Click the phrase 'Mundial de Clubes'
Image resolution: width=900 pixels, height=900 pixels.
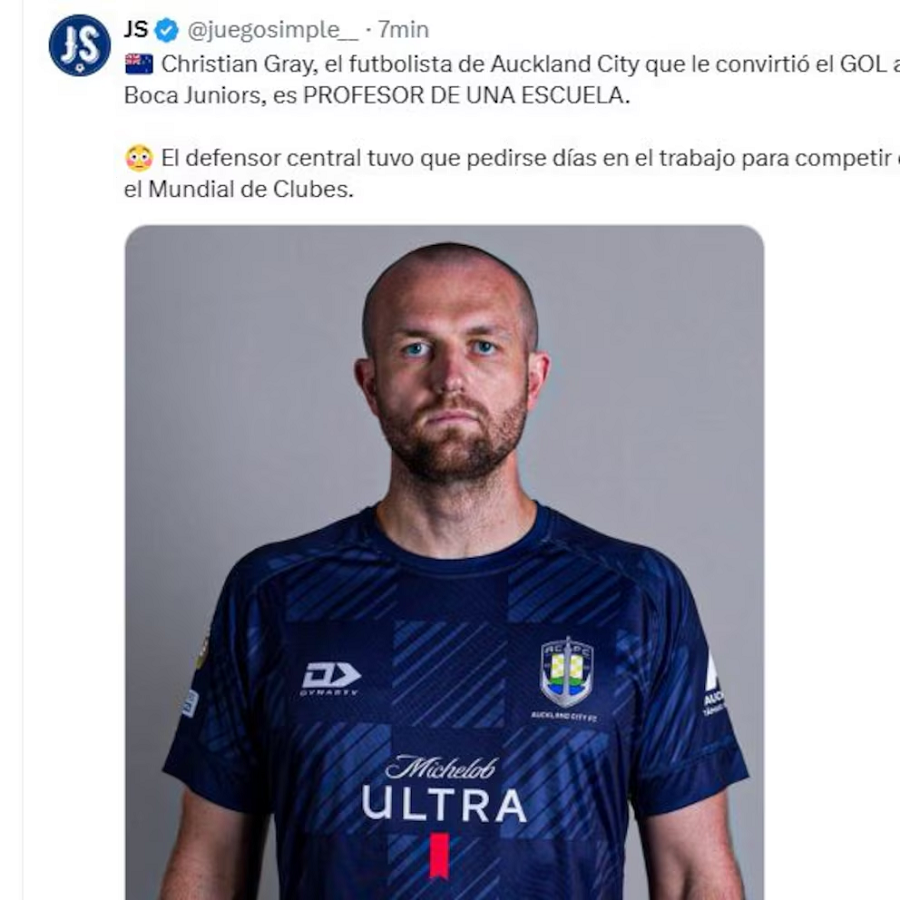point(251,189)
